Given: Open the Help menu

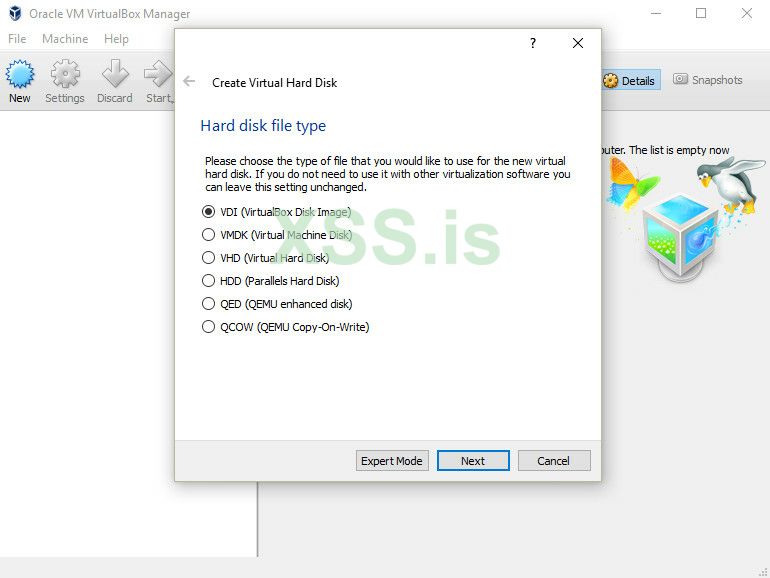Looking at the screenshot, I should coord(116,39).
